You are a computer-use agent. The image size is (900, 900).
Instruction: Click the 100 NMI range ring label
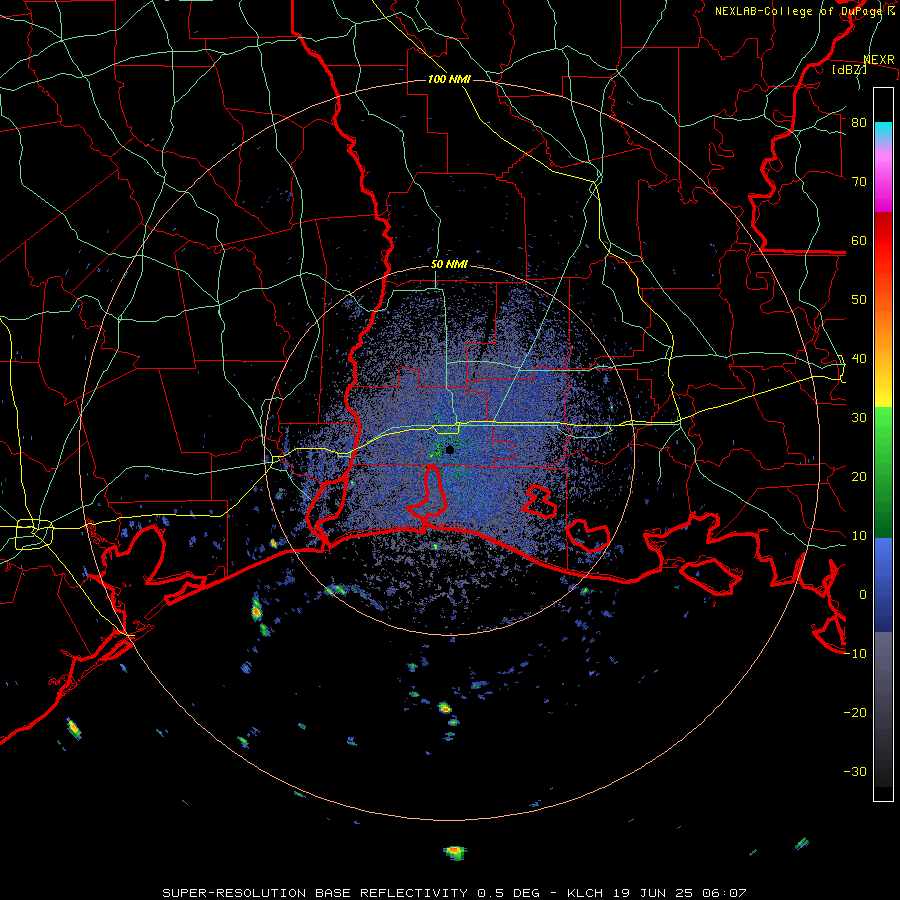tap(449, 79)
